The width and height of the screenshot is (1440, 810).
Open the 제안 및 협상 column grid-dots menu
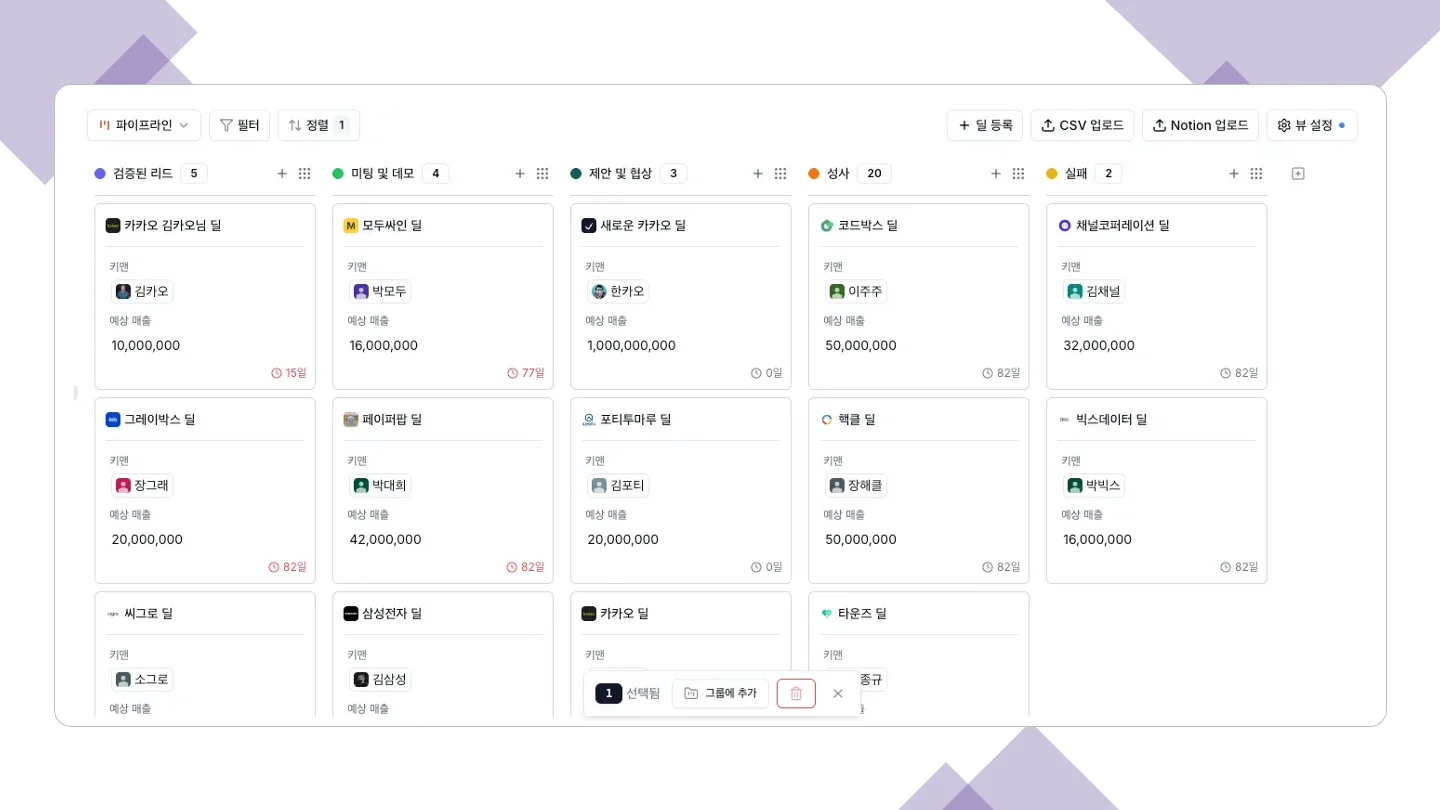coord(781,173)
